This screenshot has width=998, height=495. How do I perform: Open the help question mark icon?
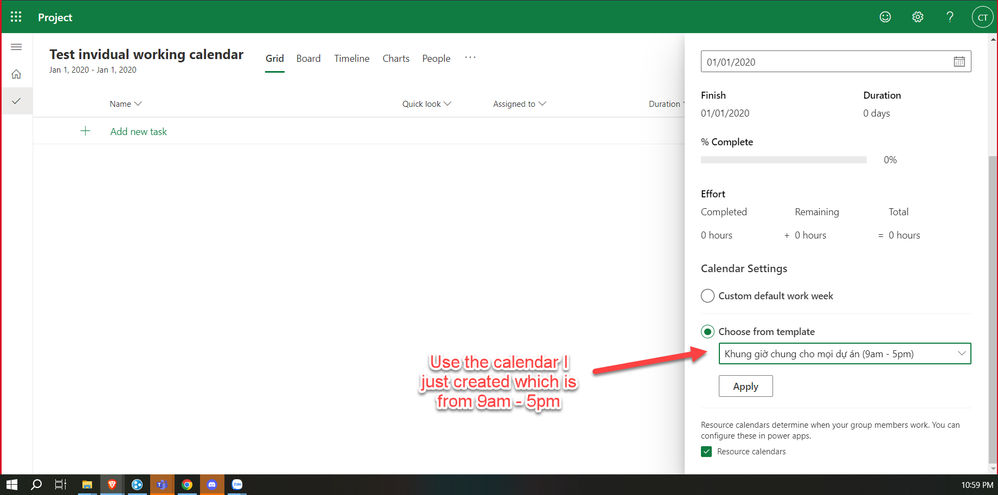pyautogui.click(x=950, y=17)
